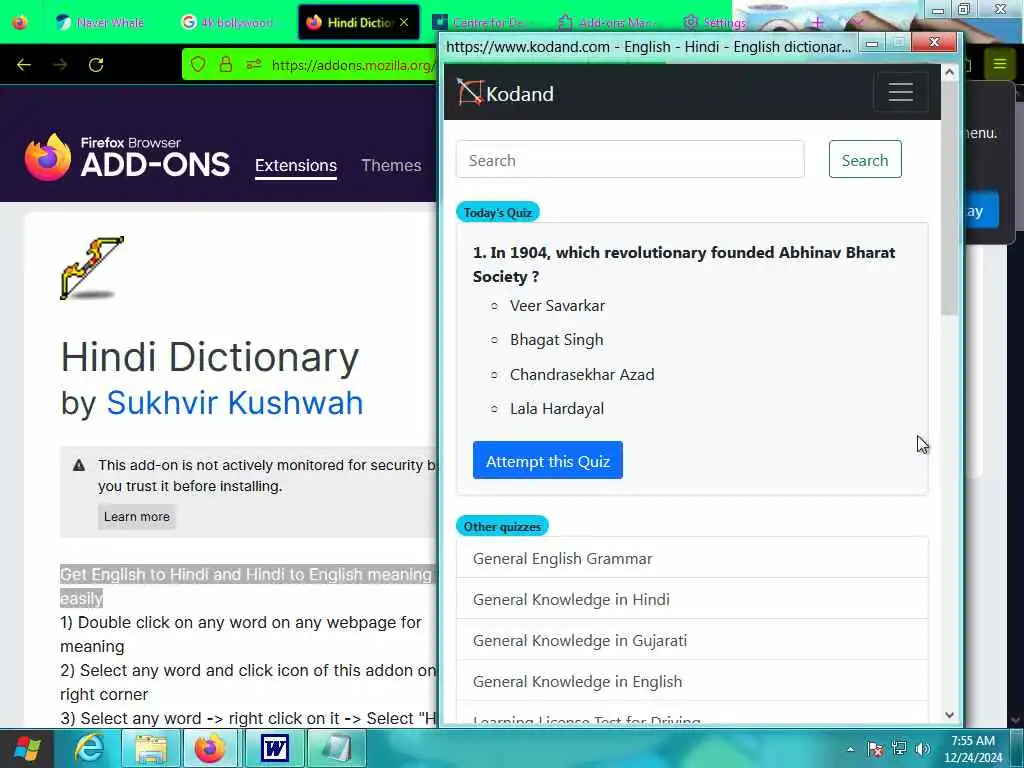Open the tab list dropdown arrow

[x=856, y=23]
